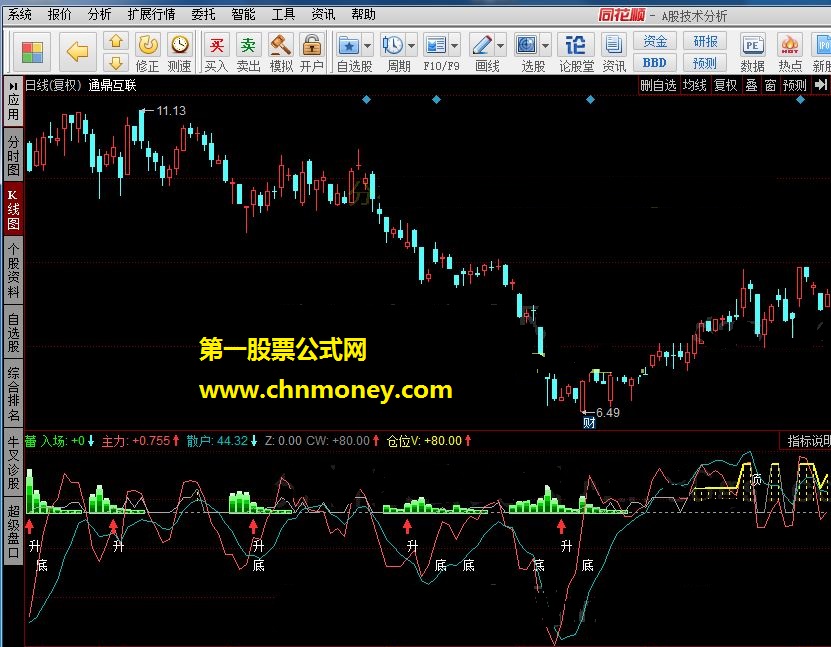Screen dimensions: 831x647
Task: Click the 财 marker below the chart
Action: (x=589, y=422)
